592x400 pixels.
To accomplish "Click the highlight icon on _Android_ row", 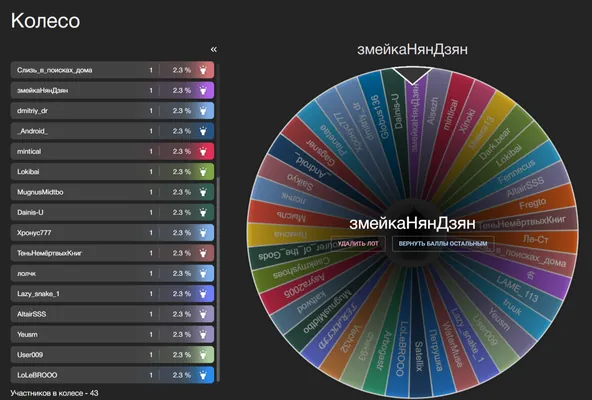I will [203, 131].
